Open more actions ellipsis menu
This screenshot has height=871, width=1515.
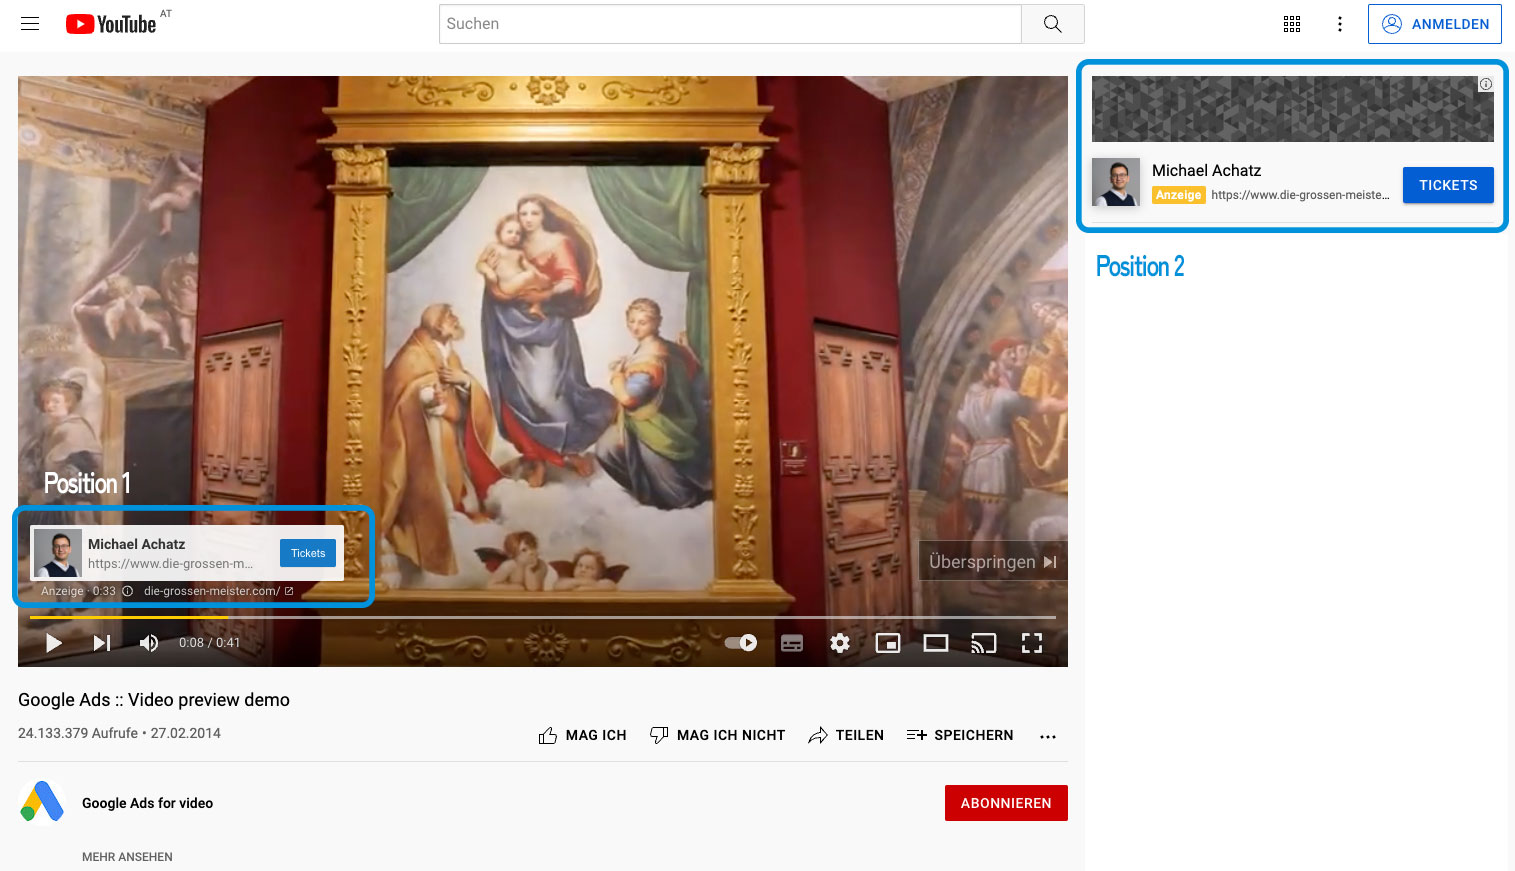[x=1048, y=736]
